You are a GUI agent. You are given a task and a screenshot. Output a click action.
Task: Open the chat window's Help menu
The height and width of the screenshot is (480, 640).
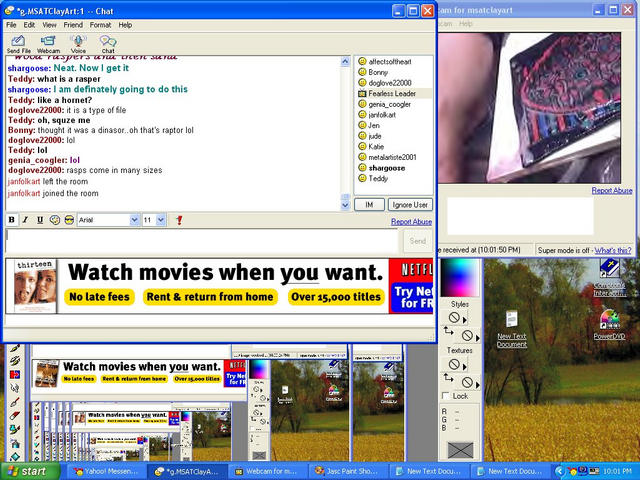point(125,25)
